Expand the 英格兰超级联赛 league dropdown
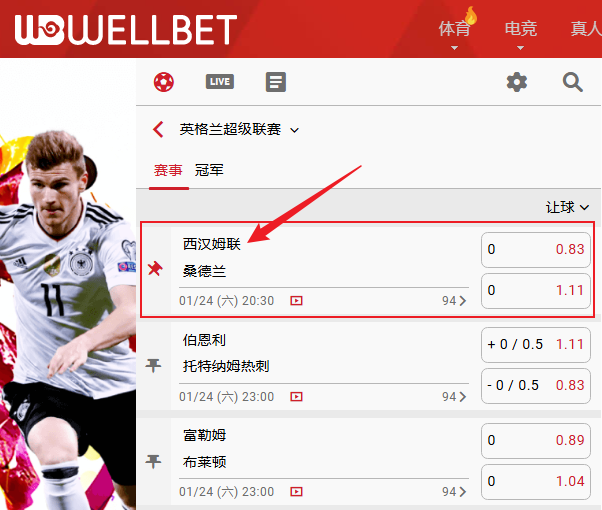 [x=294, y=130]
